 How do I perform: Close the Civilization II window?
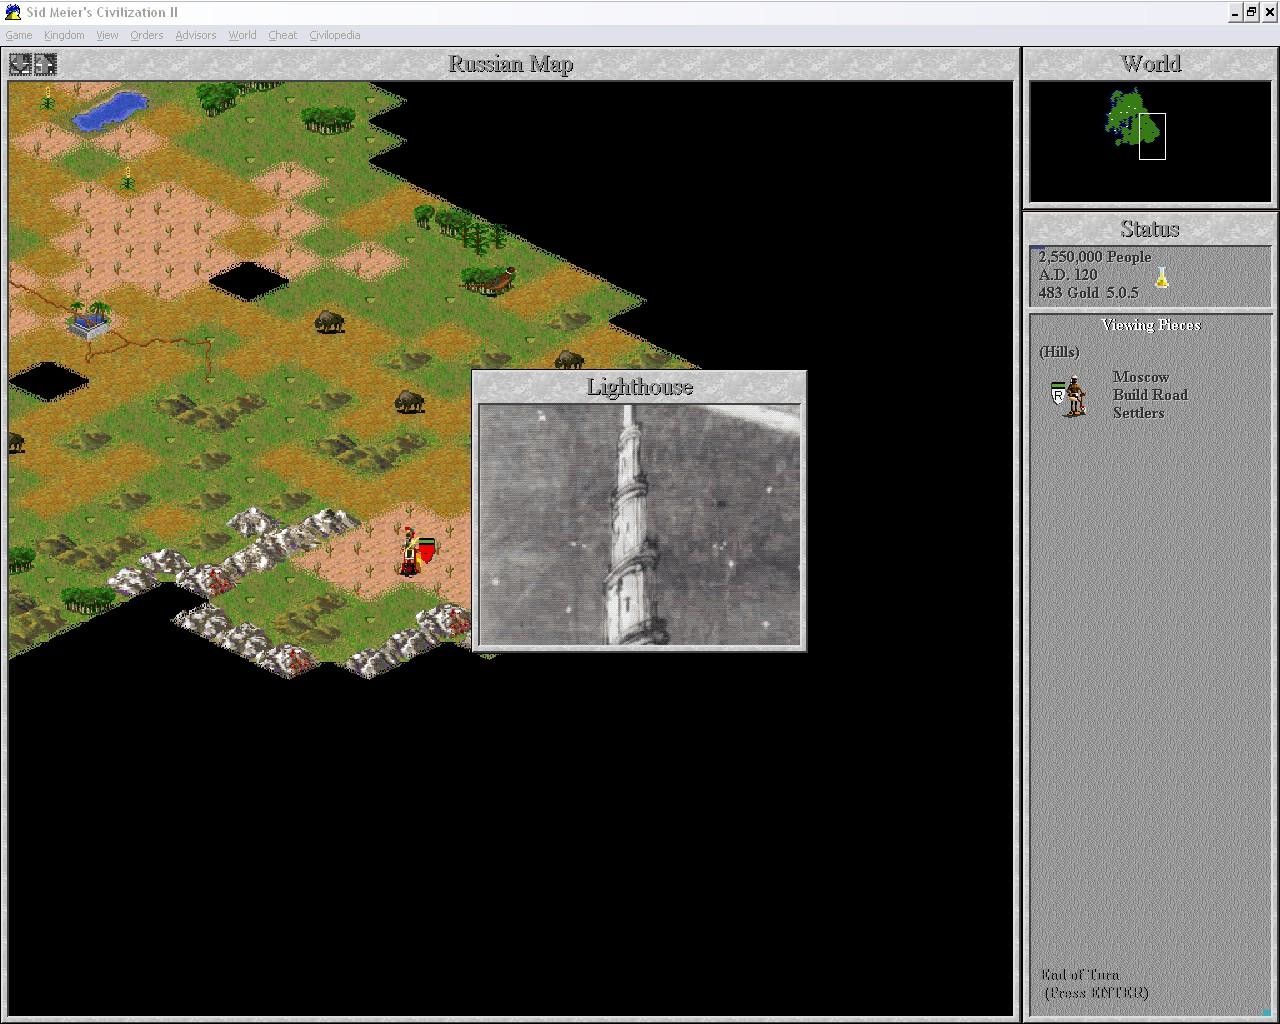click(1270, 12)
